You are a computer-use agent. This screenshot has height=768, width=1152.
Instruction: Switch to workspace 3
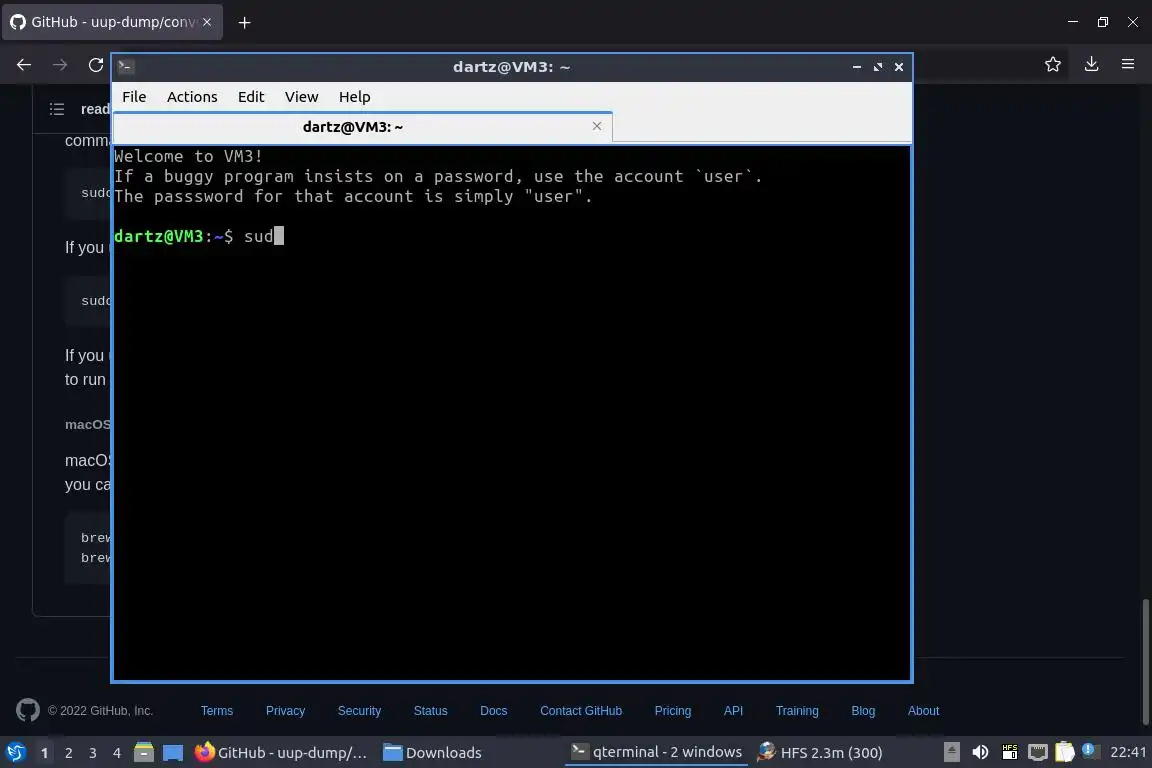93,753
